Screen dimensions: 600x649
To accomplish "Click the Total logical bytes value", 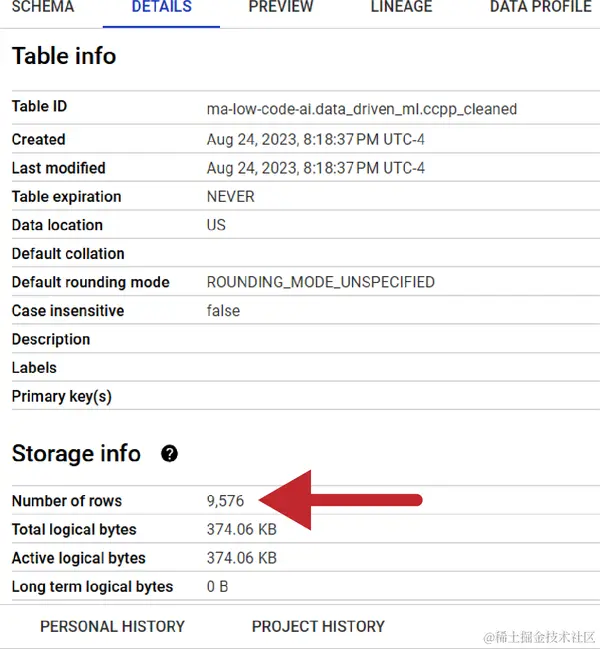I will pos(241,530).
